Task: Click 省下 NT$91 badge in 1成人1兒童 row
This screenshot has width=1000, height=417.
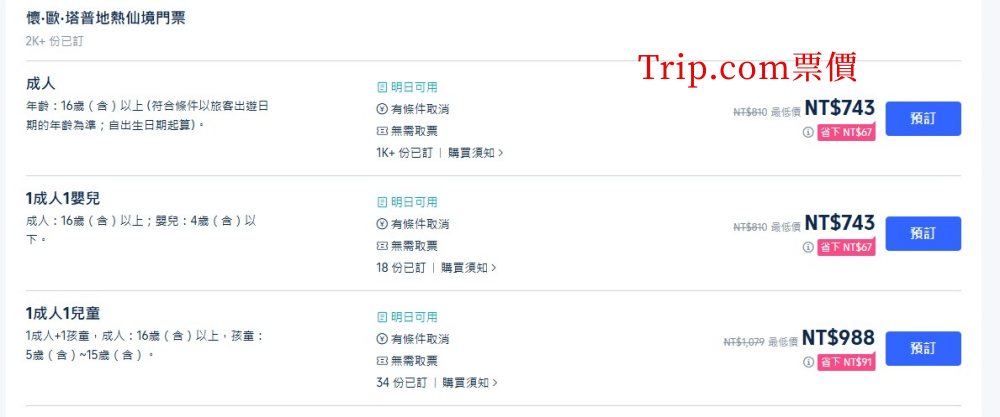Action: click(846, 362)
